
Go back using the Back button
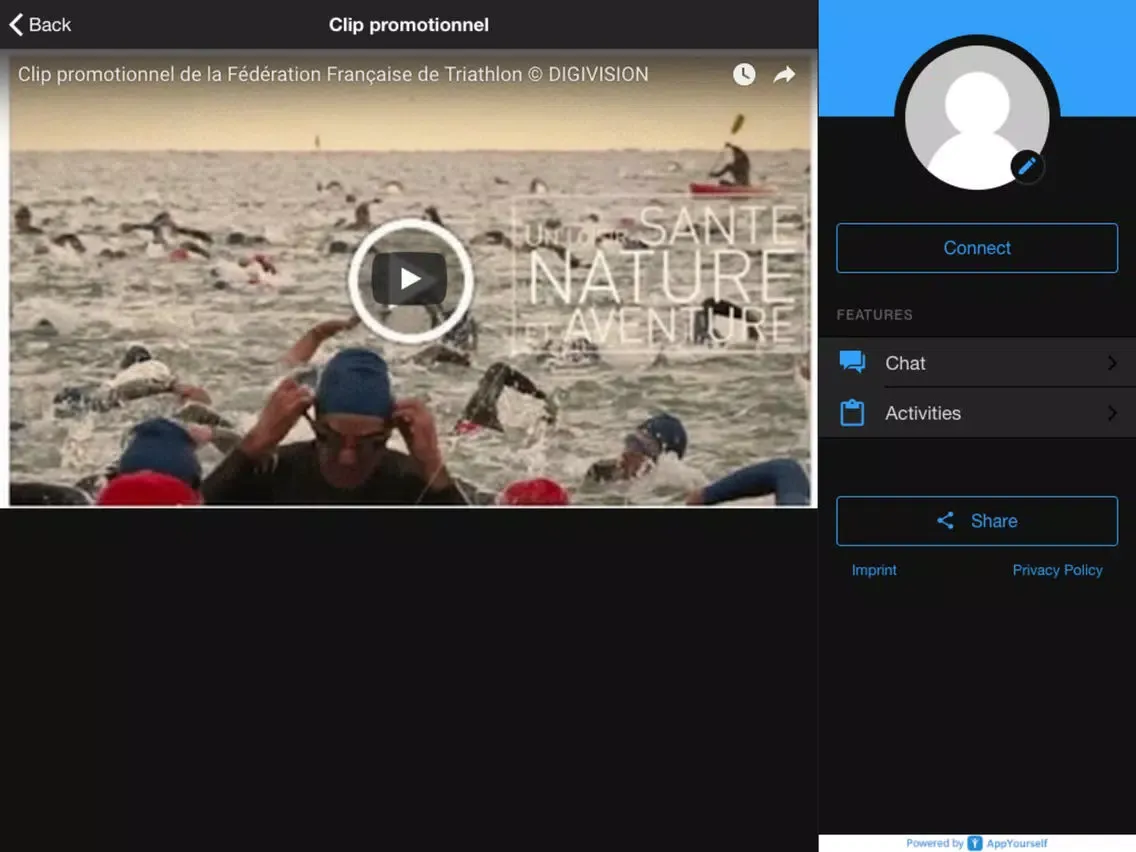[x=40, y=25]
